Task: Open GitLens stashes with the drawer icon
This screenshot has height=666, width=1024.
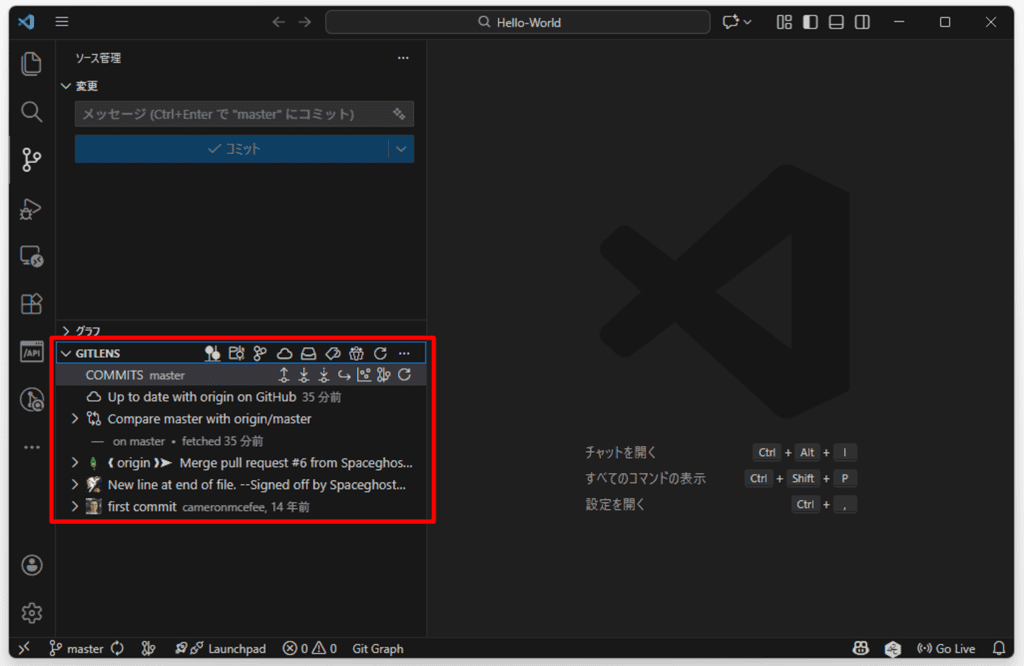Action: 310,353
